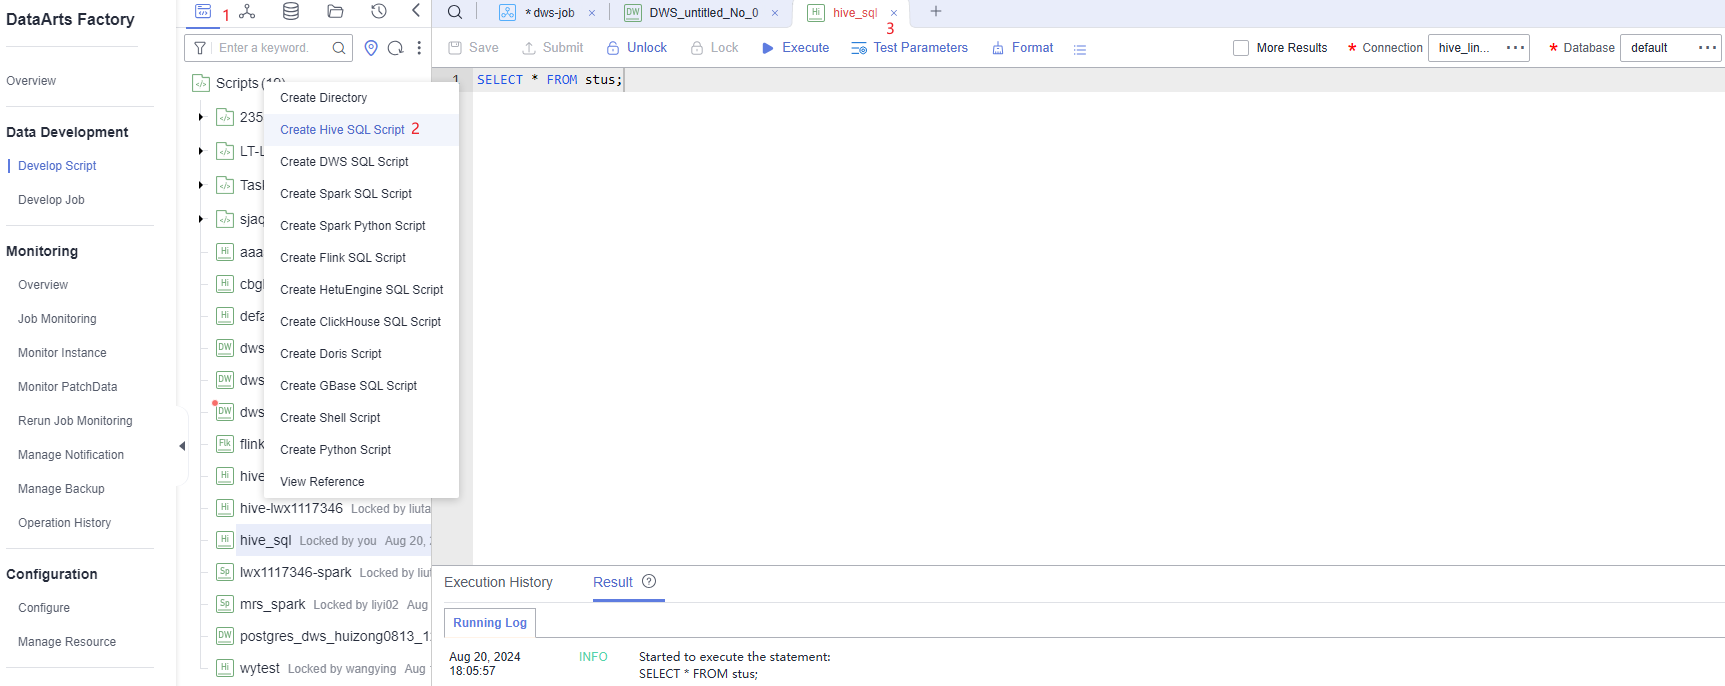Click the locate script pin icon
Image resolution: width=1725 pixels, height=686 pixels.
[371, 48]
